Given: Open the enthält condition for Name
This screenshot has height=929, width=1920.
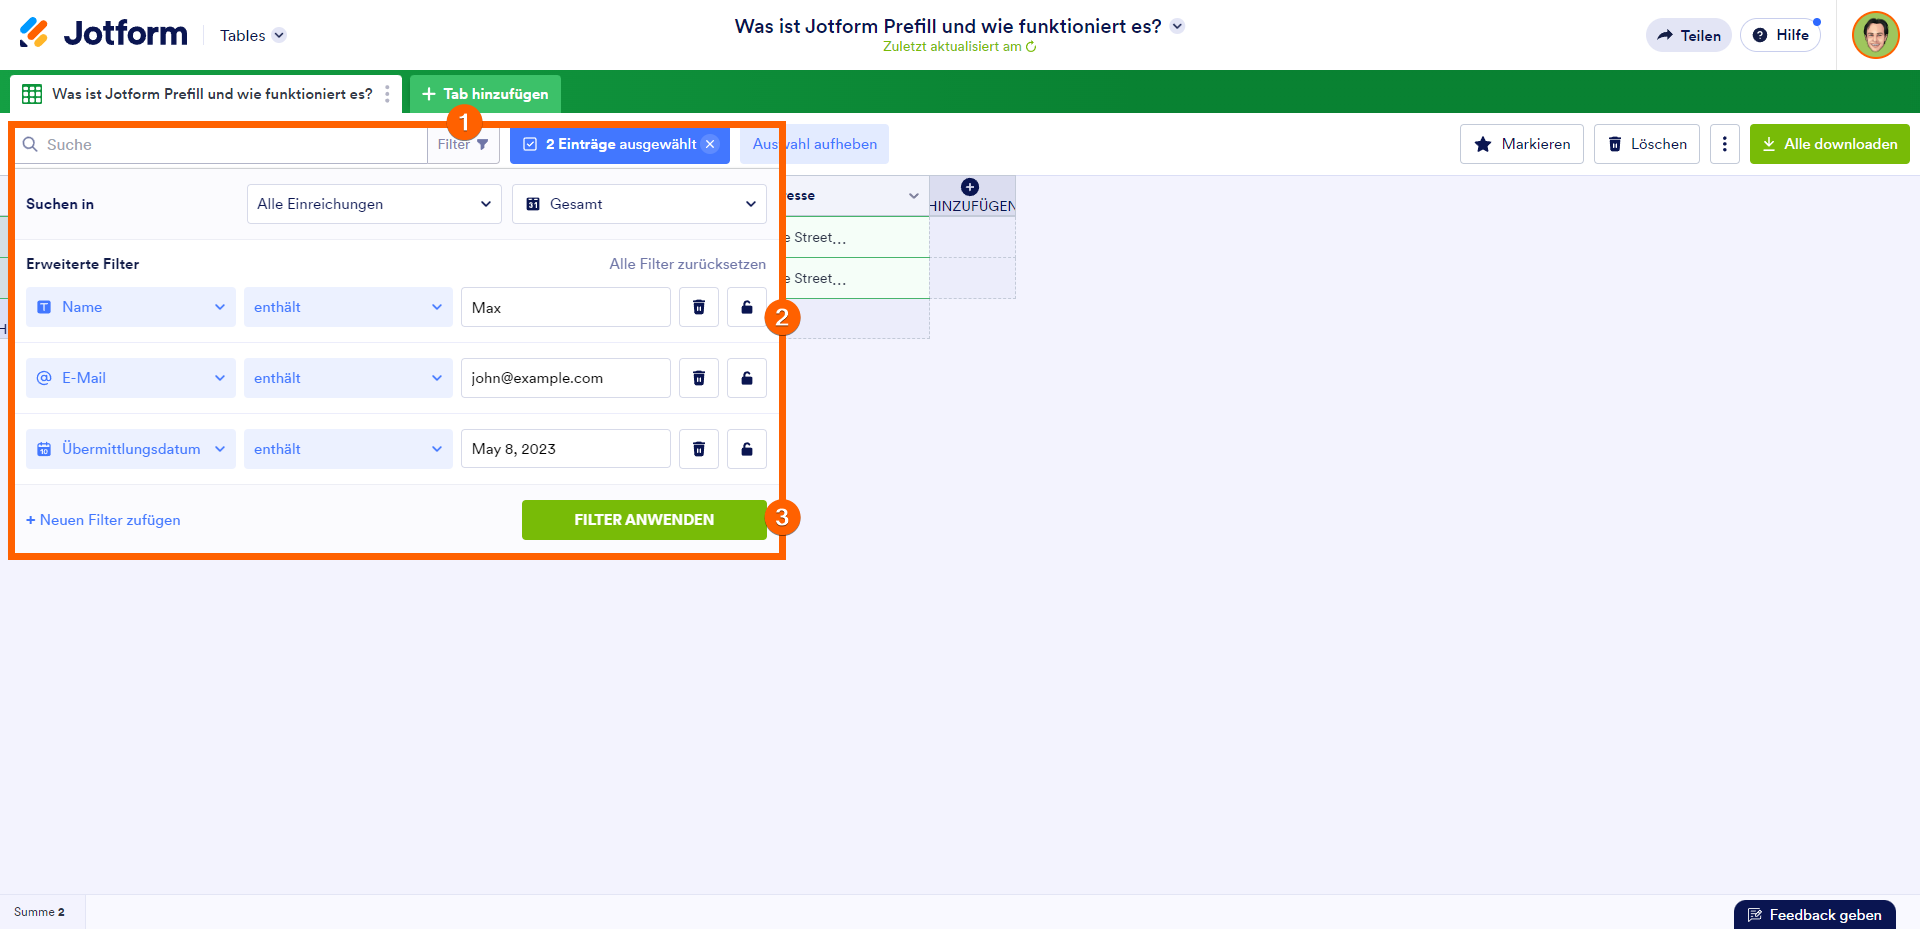Looking at the screenshot, I should (x=348, y=307).
